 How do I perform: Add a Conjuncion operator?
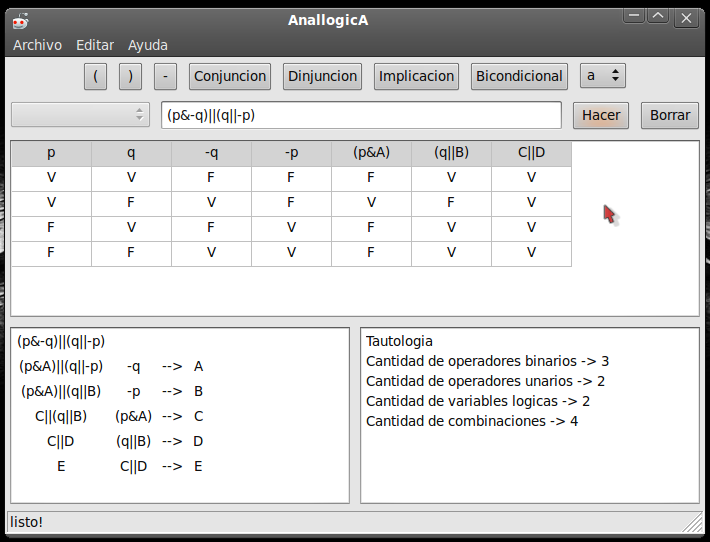230,77
